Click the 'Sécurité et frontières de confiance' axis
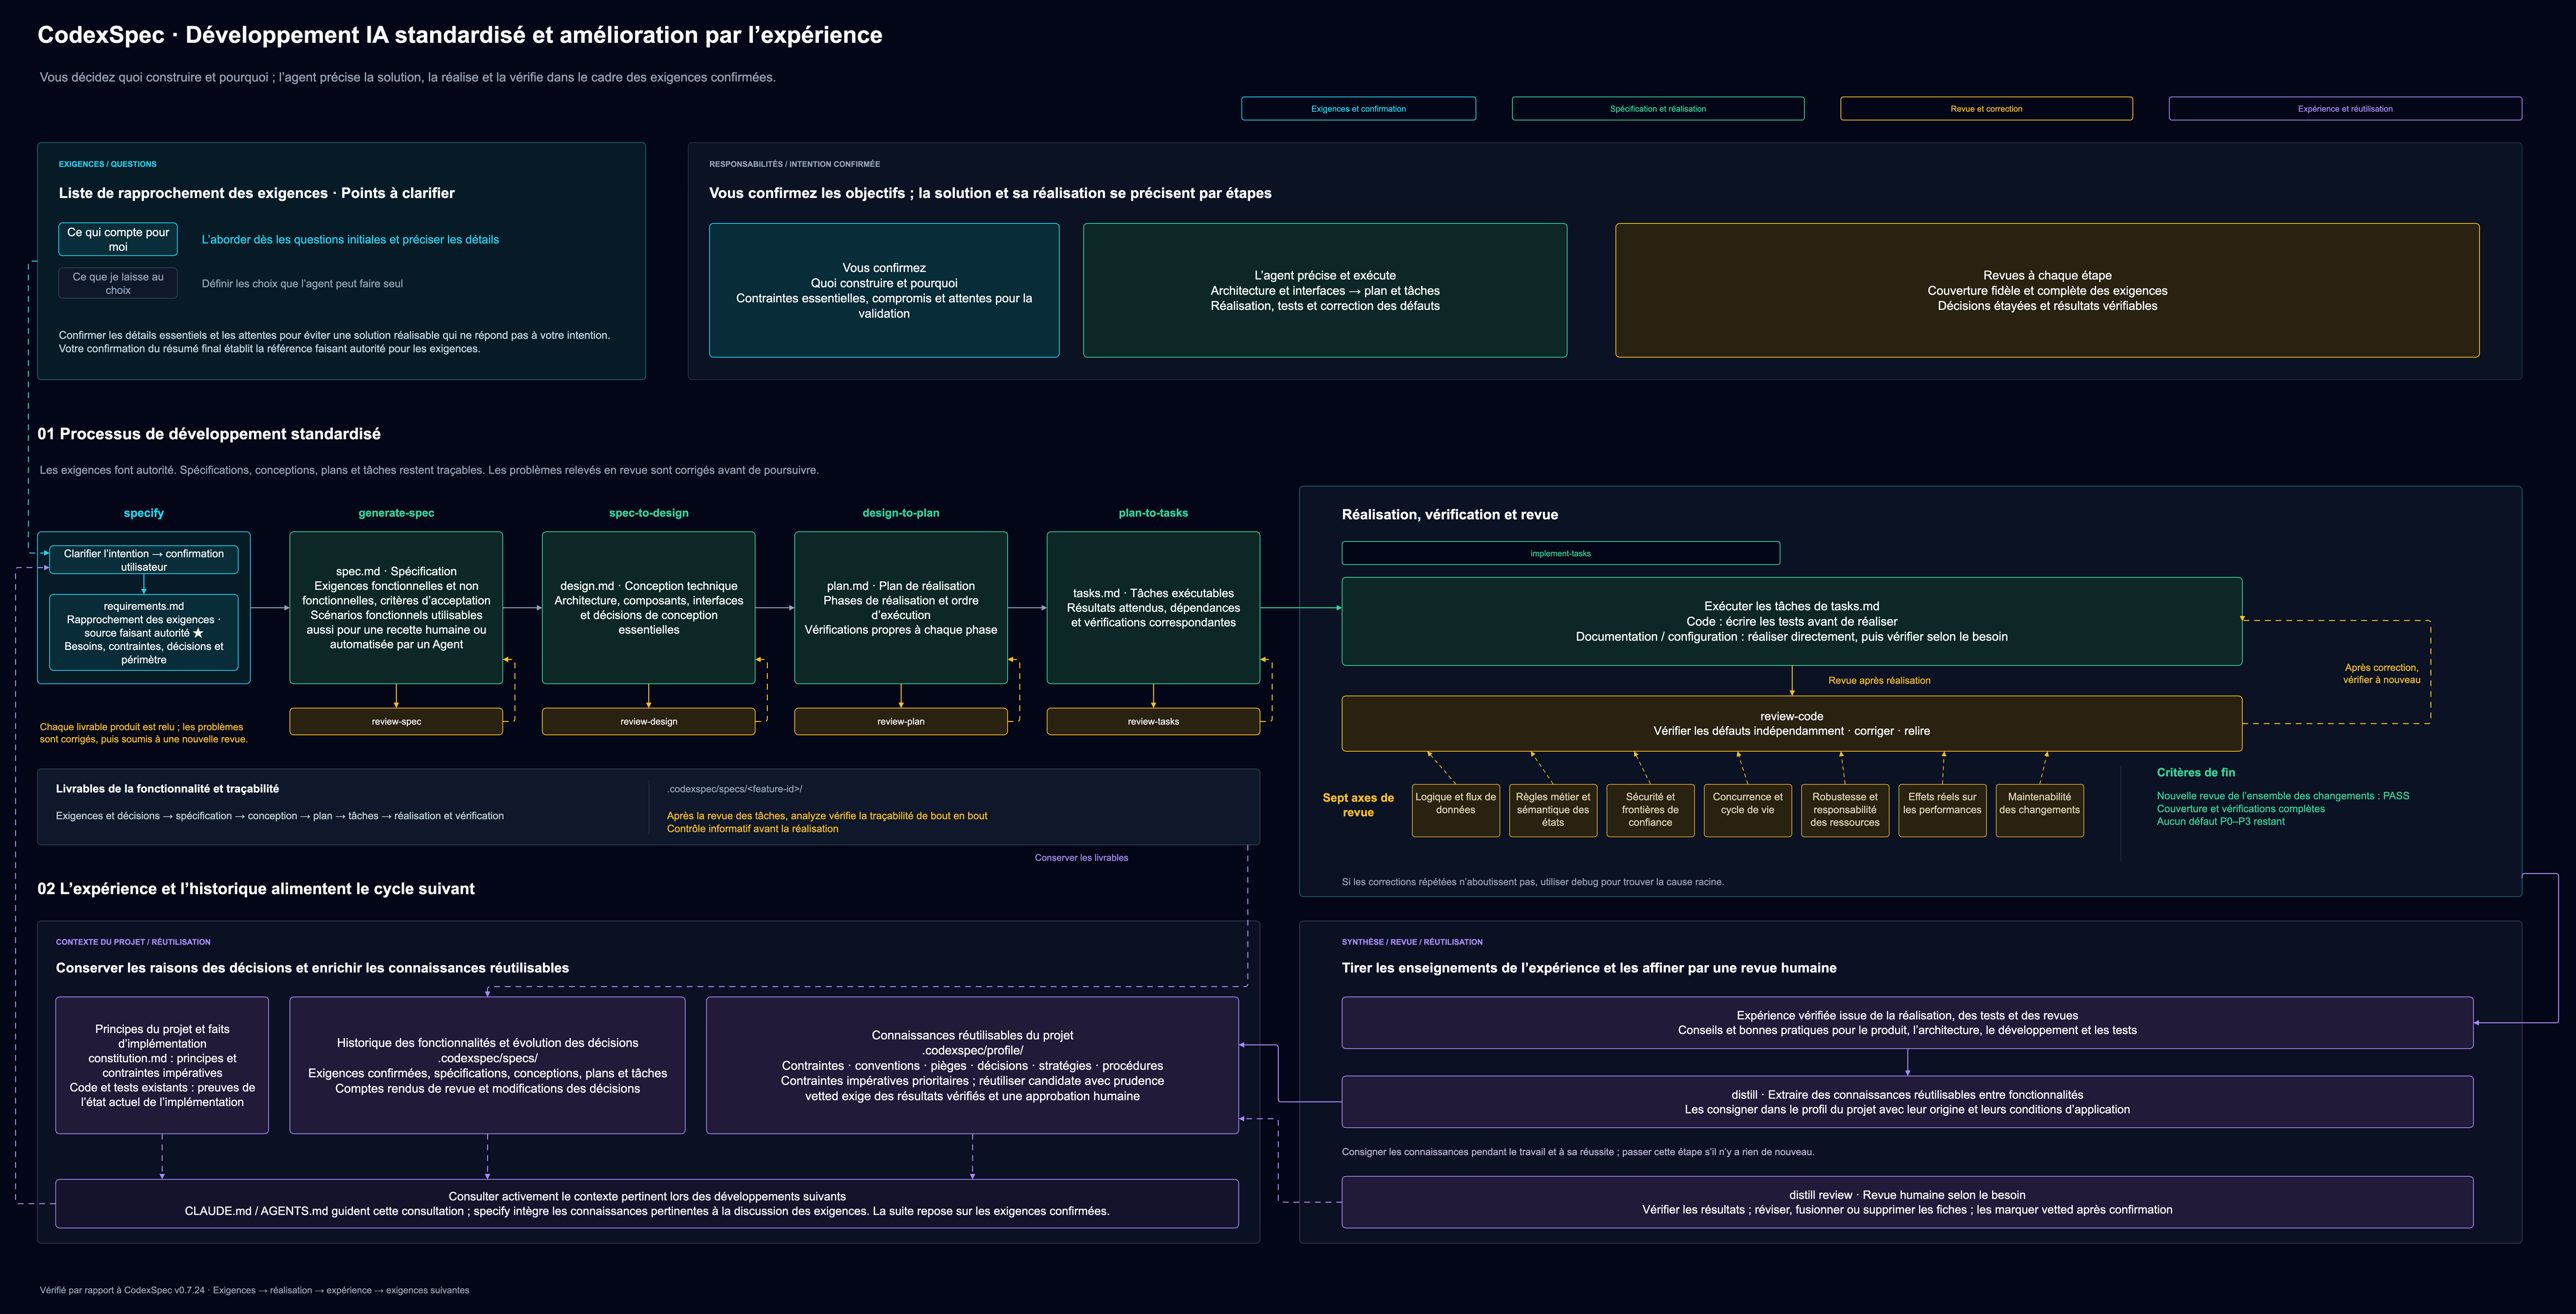The image size is (2576, 1314). point(1650,810)
